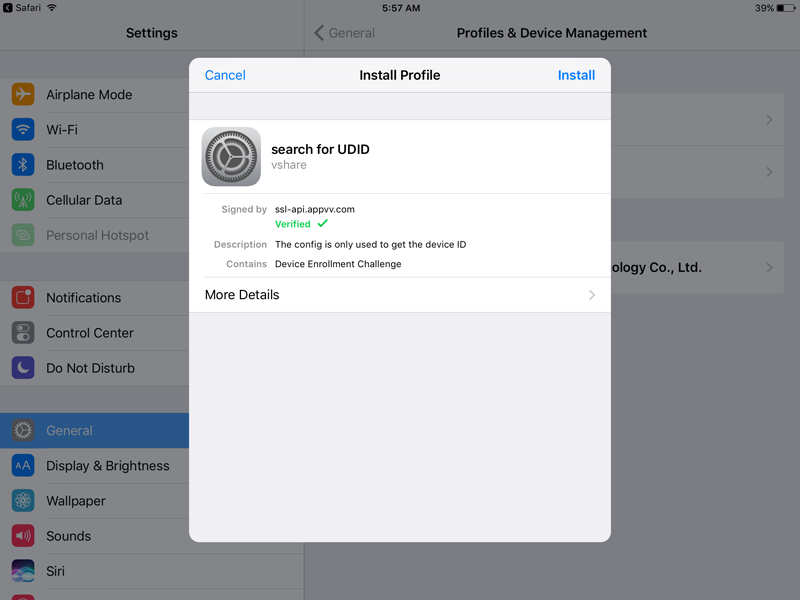Click the Personal Hotspot icon
This screenshot has width=800, height=600.
tap(23, 235)
